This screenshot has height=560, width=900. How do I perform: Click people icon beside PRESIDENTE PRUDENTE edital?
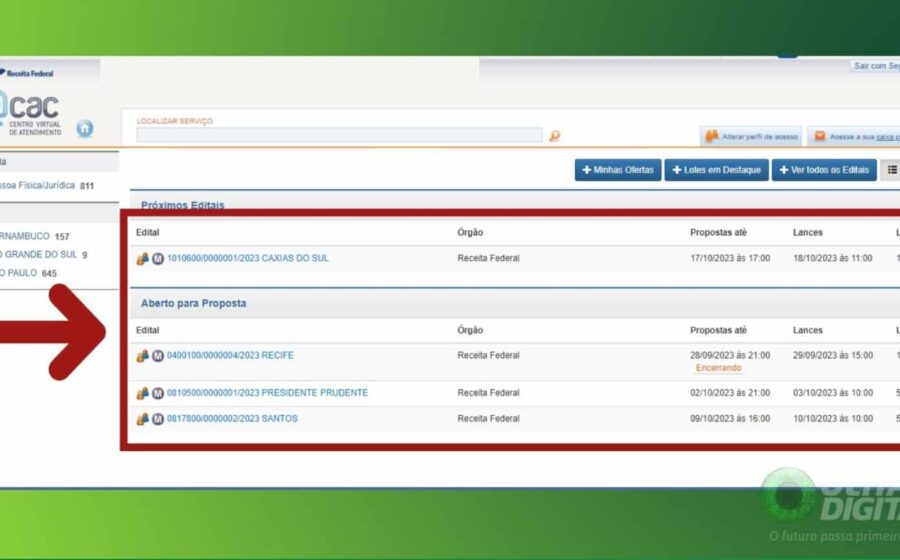coord(142,394)
